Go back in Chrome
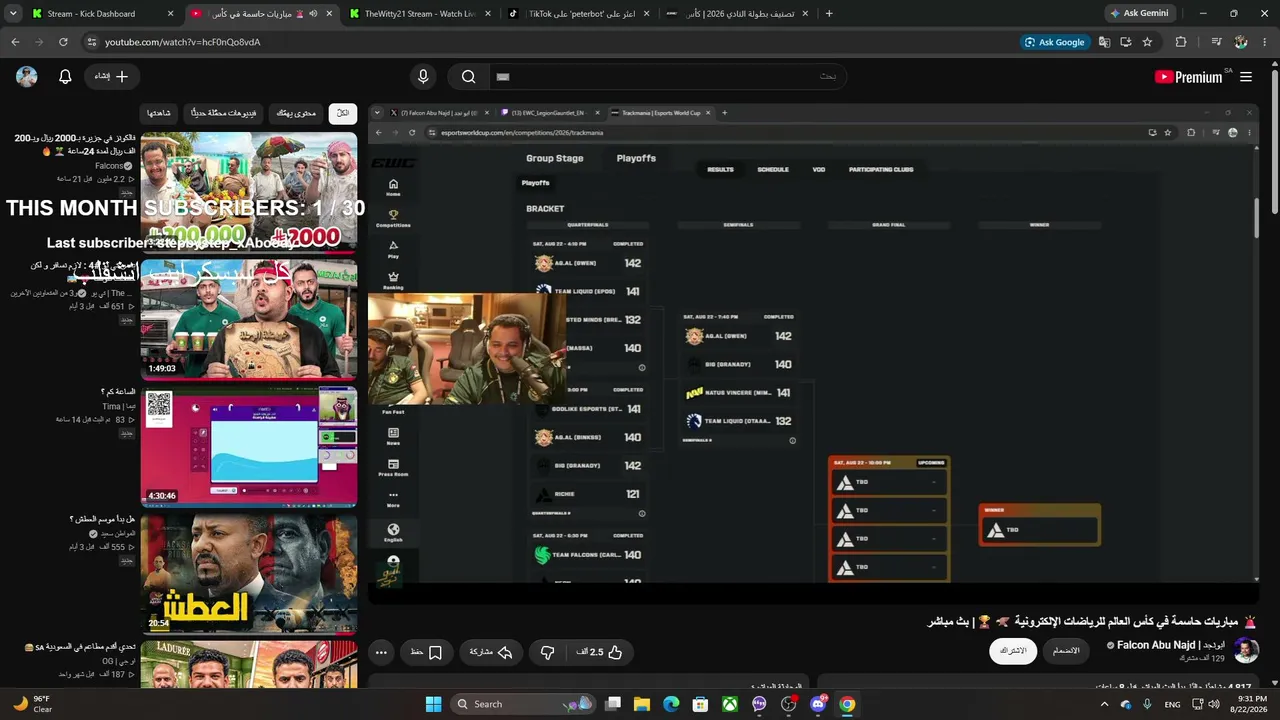 [x=15, y=42]
